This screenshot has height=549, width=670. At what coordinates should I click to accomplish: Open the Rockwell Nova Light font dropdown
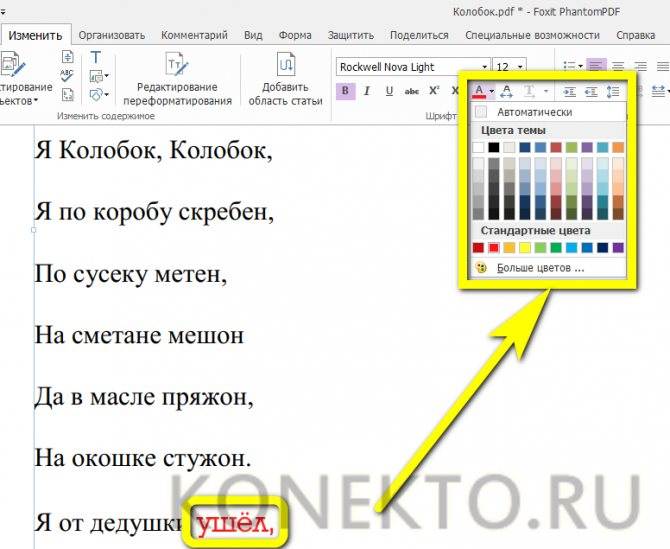click(485, 67)
